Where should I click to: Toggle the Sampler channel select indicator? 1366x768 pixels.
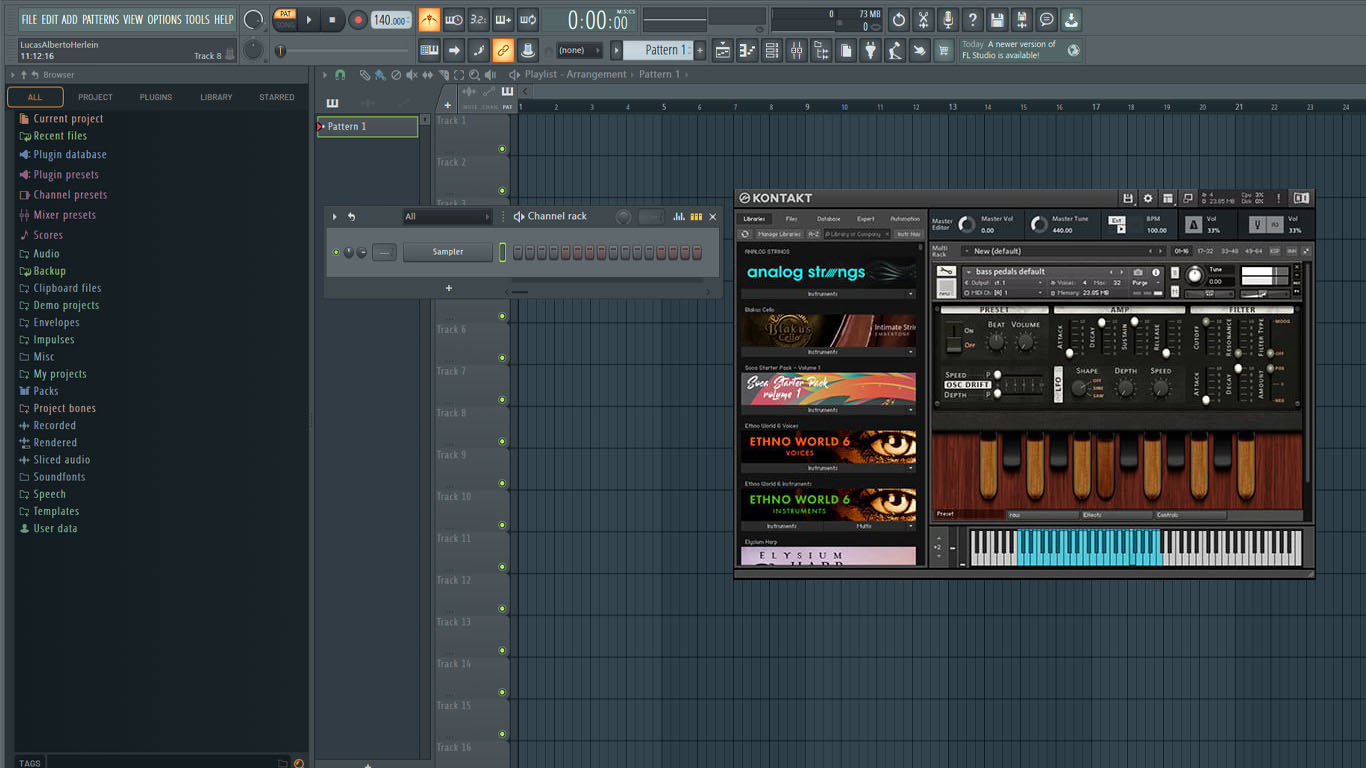502,252
